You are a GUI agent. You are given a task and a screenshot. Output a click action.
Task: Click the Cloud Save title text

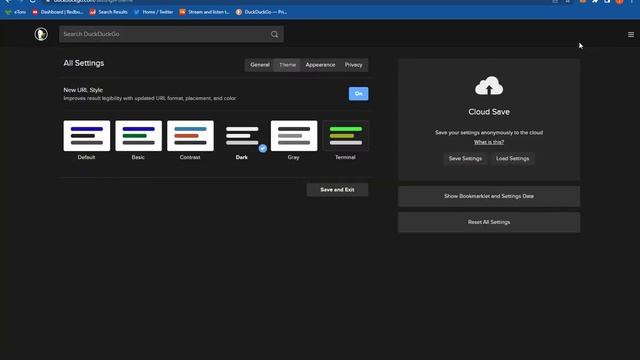pyautogui.click(x=489, y=112)
